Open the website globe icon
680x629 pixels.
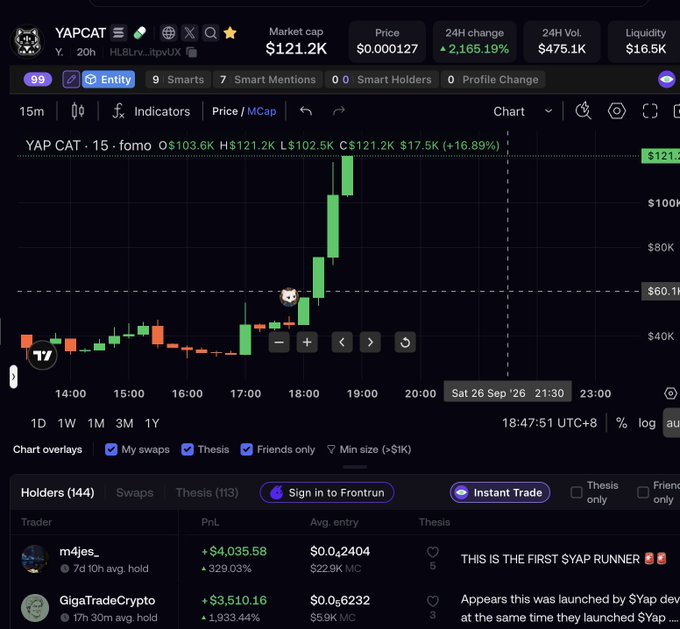tap(168, 33)
